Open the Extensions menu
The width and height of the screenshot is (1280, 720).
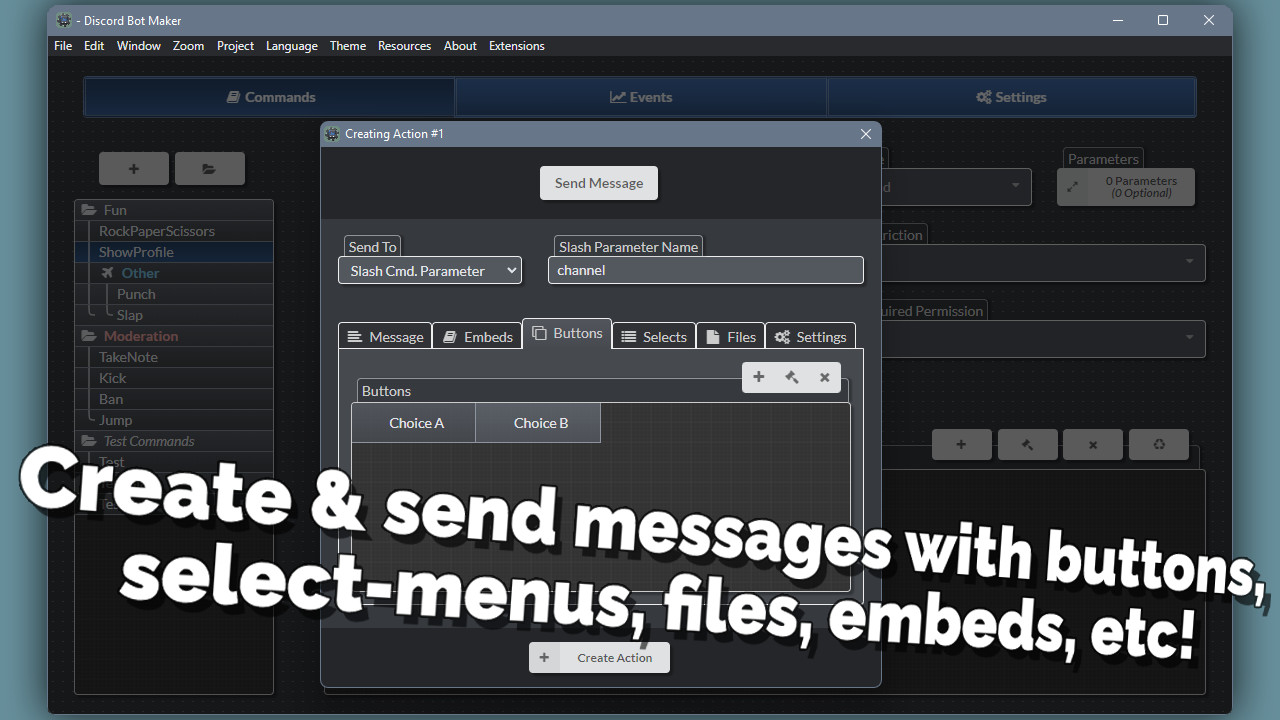tap(516, 45)
